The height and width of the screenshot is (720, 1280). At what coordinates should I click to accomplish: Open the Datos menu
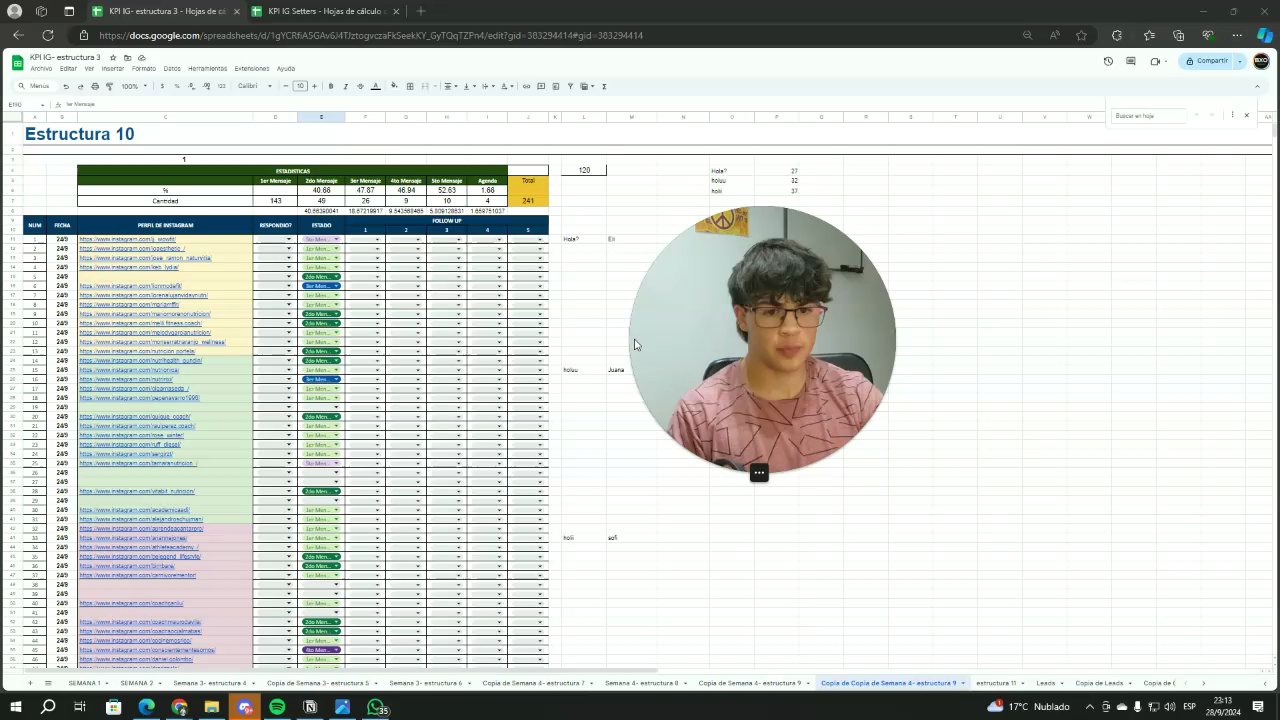pyautogui.click(x=172, y=69)
